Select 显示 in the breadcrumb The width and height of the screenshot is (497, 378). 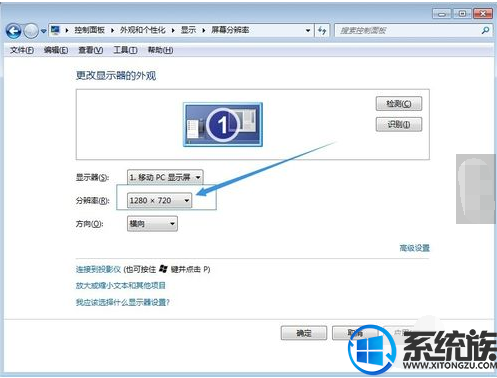tap(188, 30)
